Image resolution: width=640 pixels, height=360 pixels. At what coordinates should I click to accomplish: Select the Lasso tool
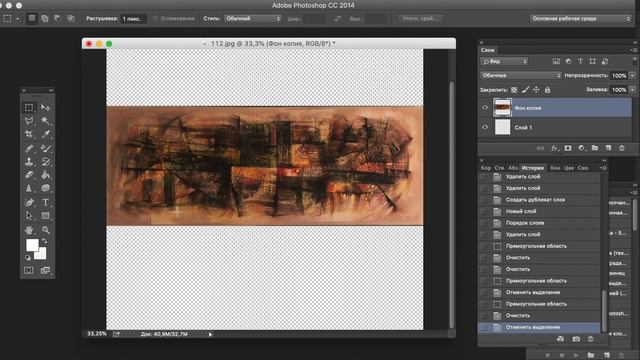[x=29, y=121]
